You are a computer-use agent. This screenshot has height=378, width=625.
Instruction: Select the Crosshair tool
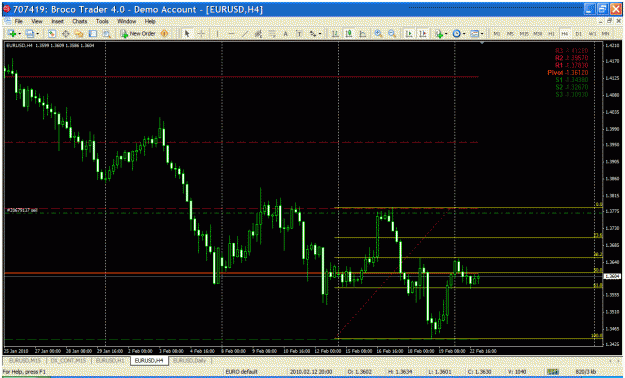(x=201, y=34)
